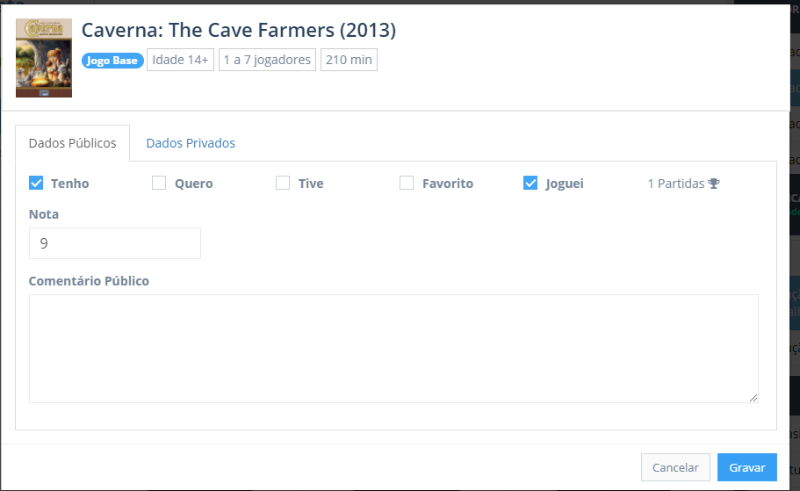The height and width of the screenshot is (491, 800).
Task: Click the Jogo Base badge
Action: pos(113,60)
